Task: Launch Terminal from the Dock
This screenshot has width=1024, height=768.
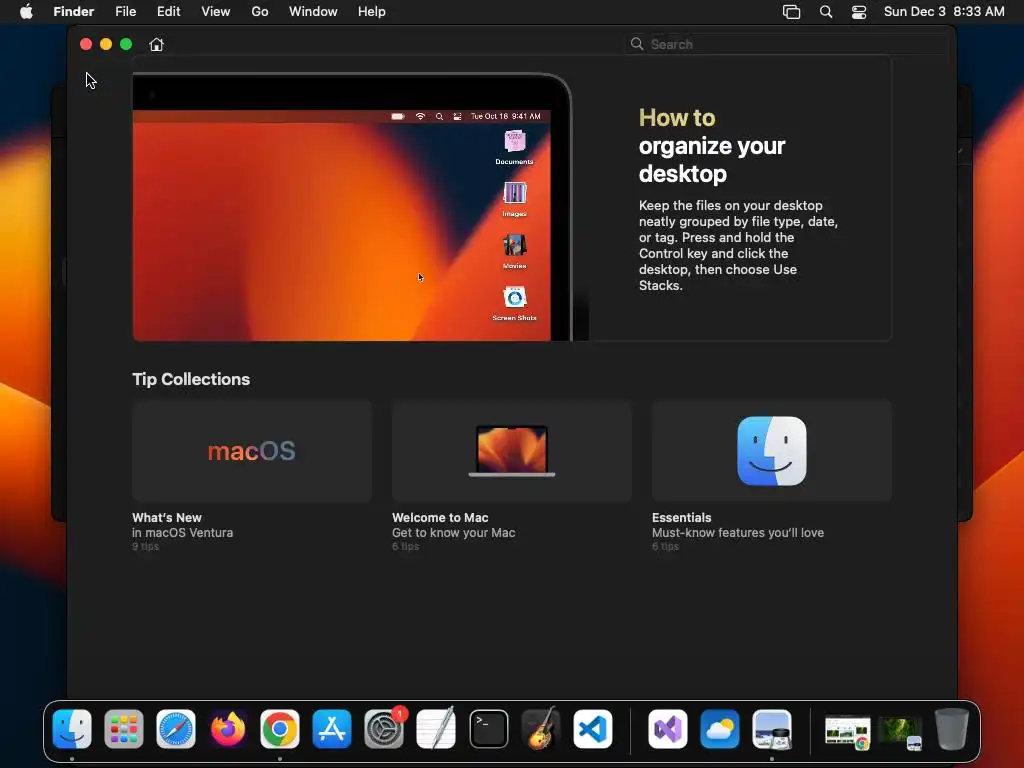Action: pos(488,728)
